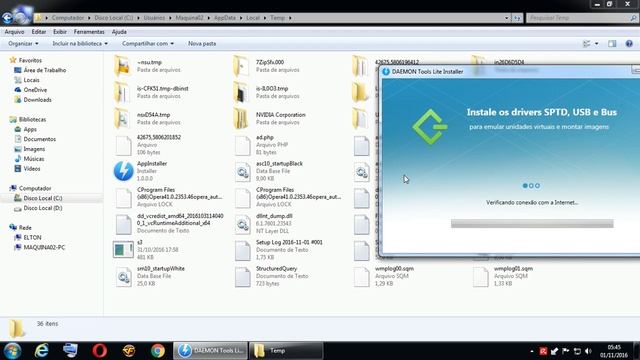
Task: Click the Nova pasta button
Action: [202, 43]
